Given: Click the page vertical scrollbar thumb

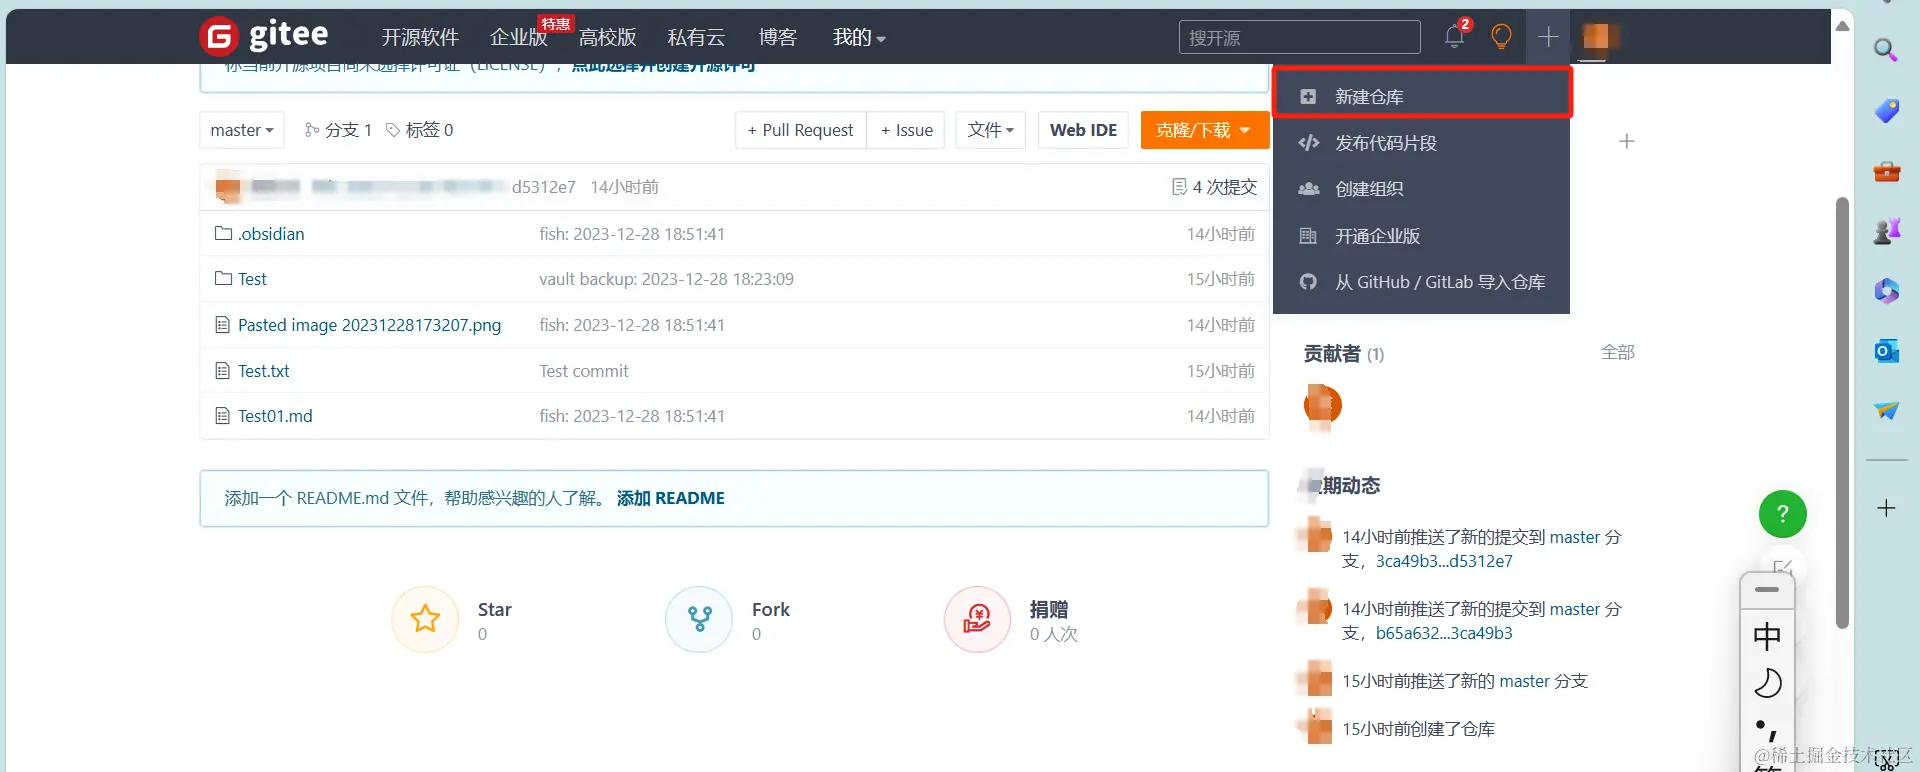Looking at the screenshot, I should pos(1842,412).
